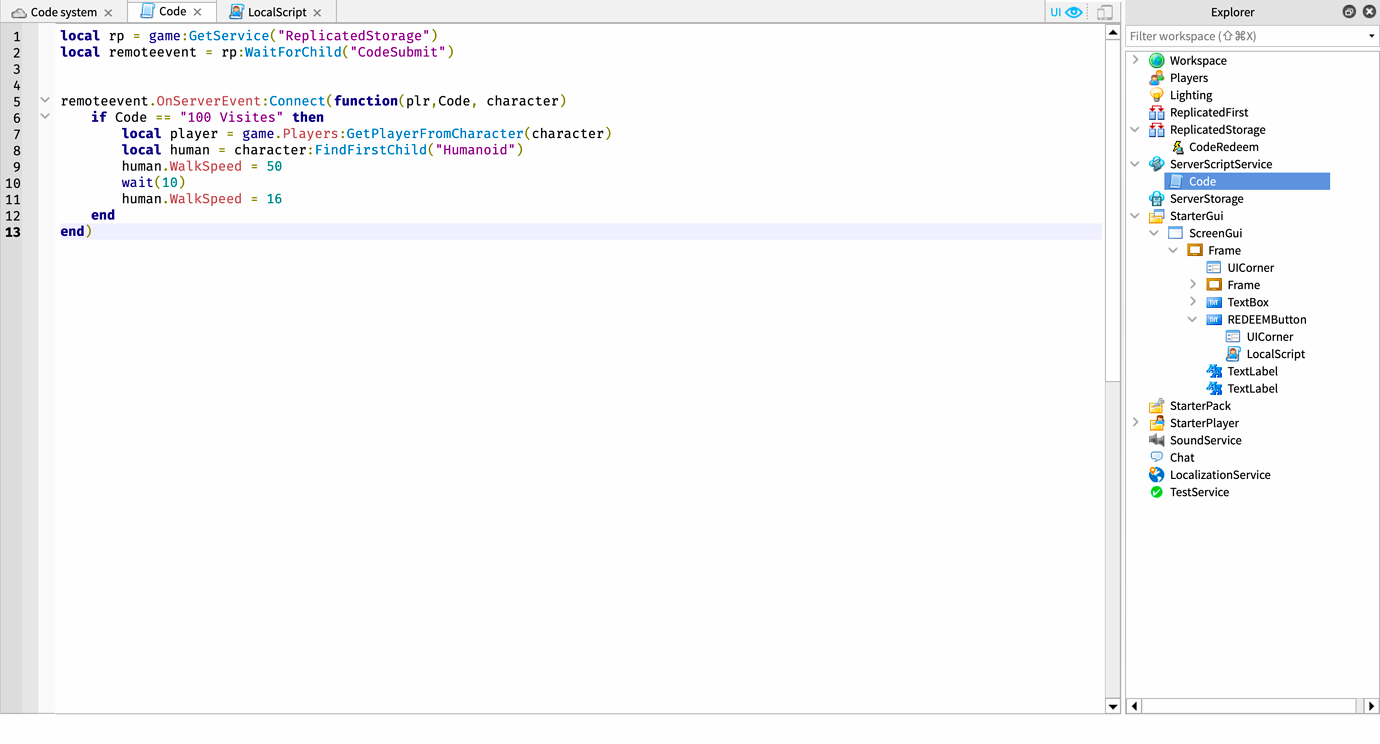Select the Code script row in Explorer
1380x744 pixels.
click(x=1247, y=181)
